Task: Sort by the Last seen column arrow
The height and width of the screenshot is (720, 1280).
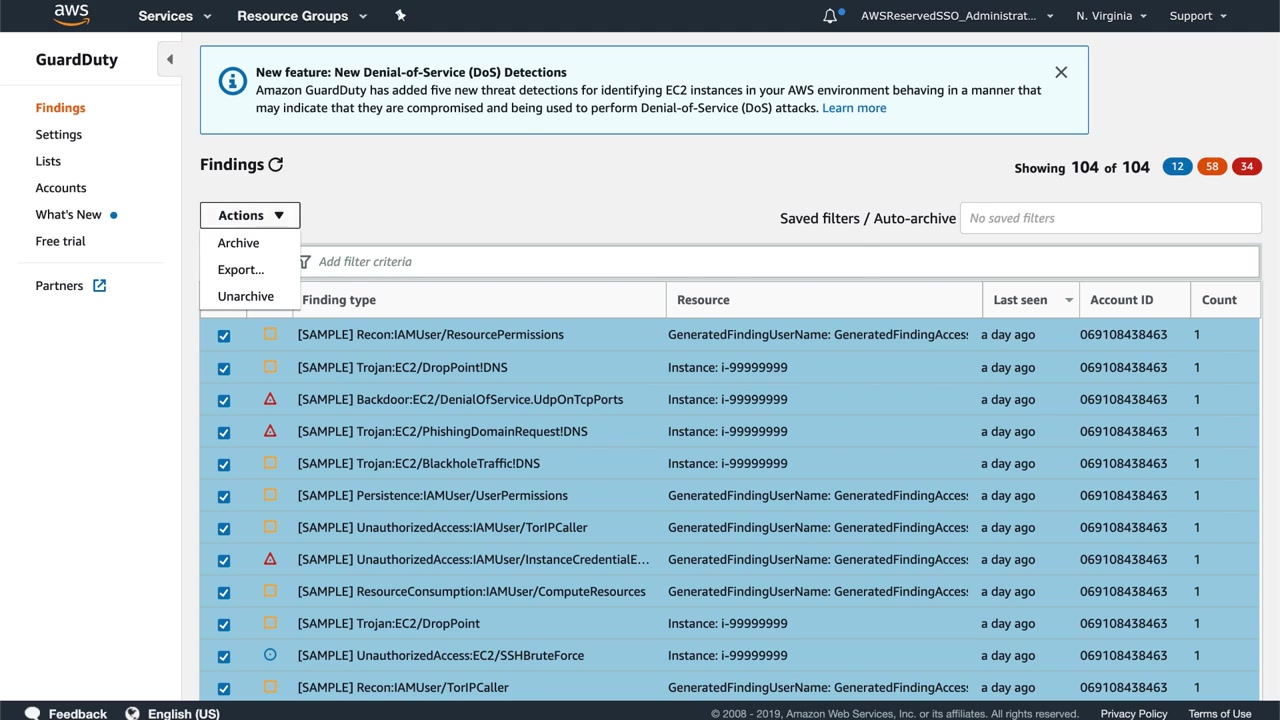Action: [x=1068, y=300]
